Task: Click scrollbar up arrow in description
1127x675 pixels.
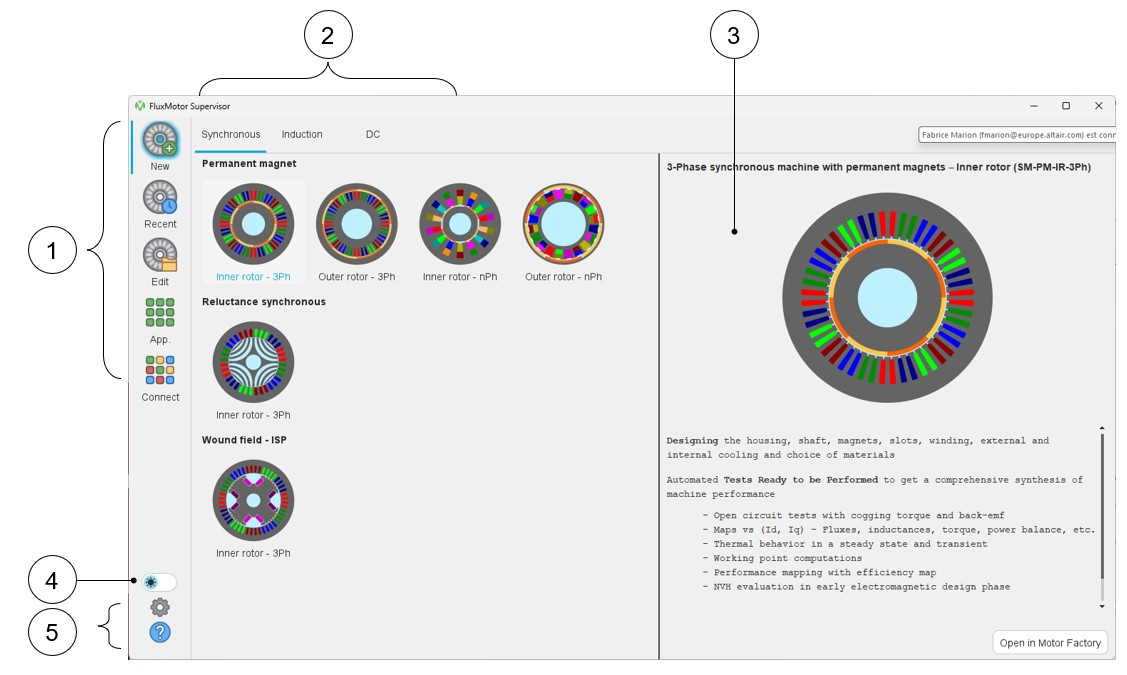Action: 1102,428
